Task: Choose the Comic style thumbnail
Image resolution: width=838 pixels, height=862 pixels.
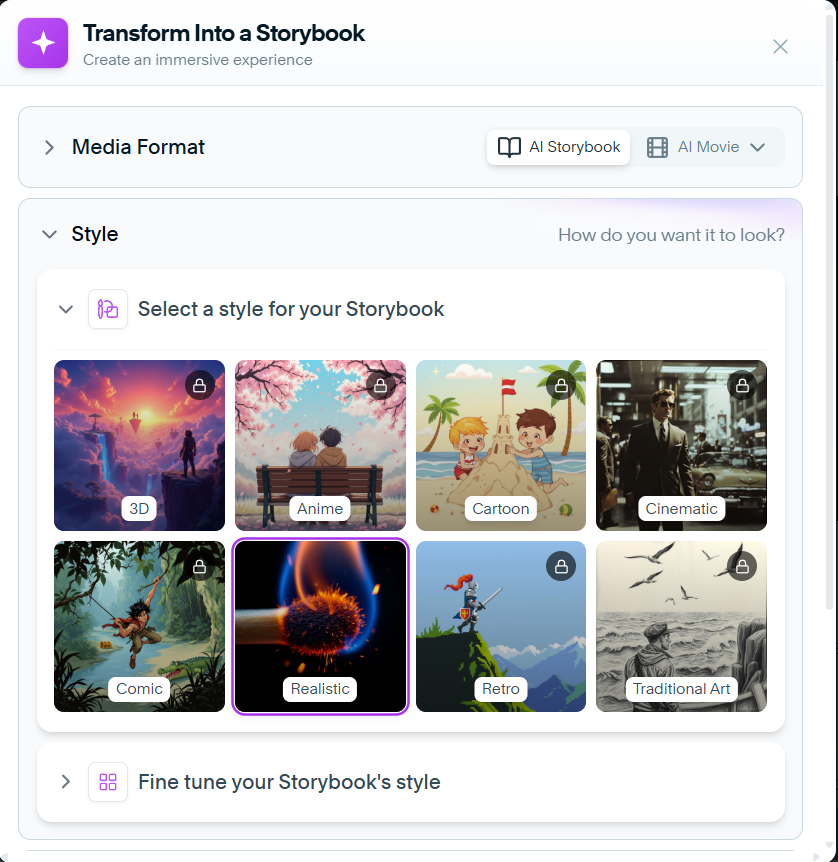Action: tap(139, 626)
